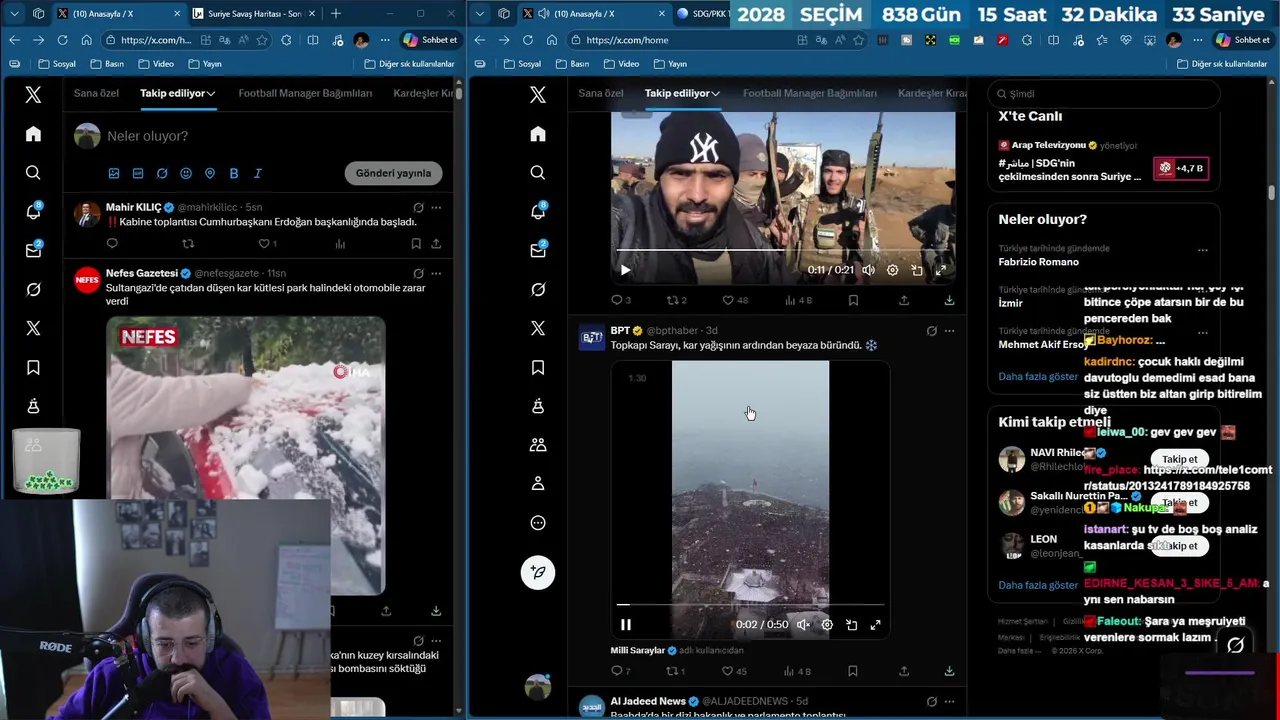The image size is (1280, 720).
Task: Play the upper video at 0:11
Action: (x=626, y=270)
